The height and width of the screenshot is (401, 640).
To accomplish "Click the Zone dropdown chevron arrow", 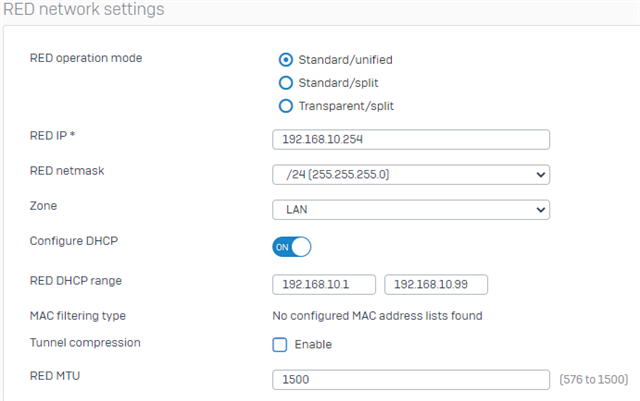I will click(x=541, y=210).
